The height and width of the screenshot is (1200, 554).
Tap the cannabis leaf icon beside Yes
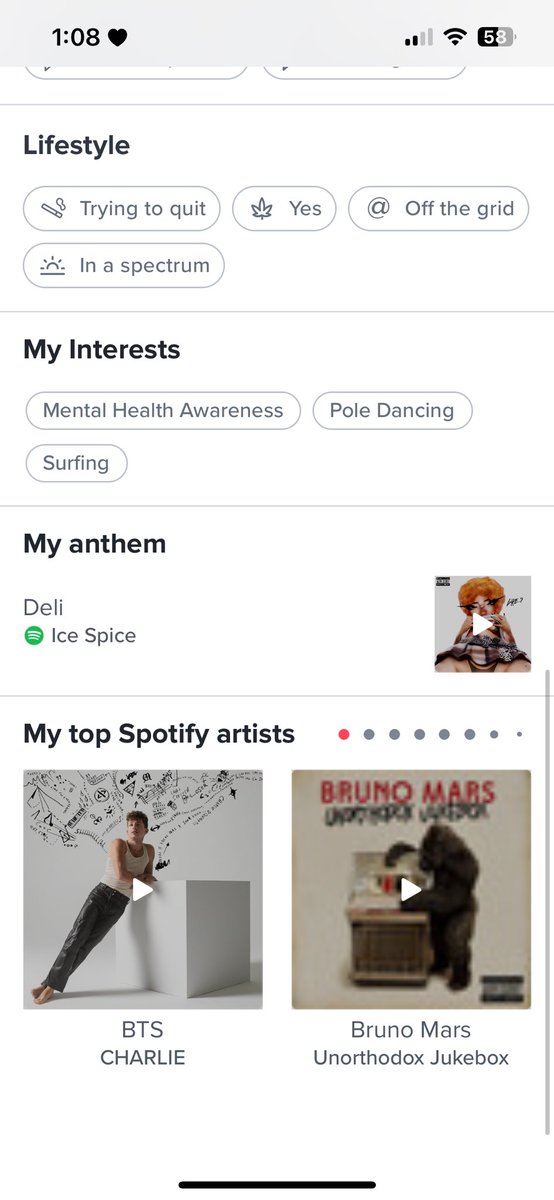point(262,209)
